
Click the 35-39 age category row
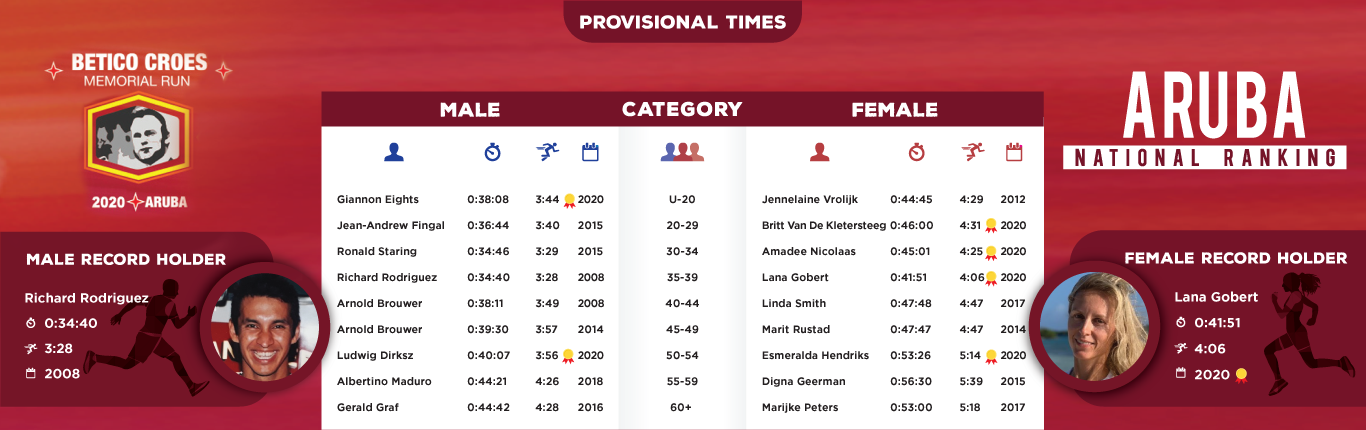click(x=681, y=277)
